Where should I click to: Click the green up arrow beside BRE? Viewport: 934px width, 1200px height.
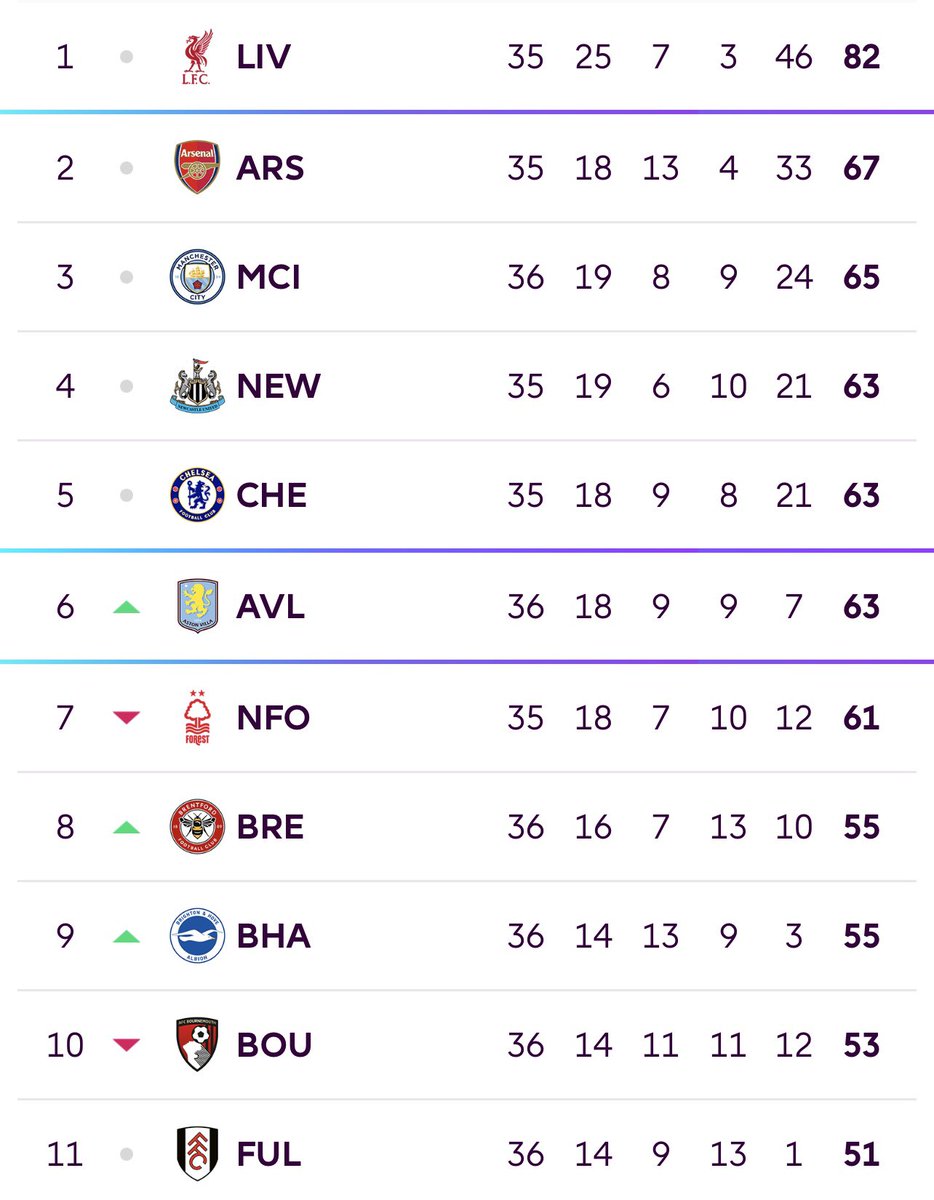[x=126, y=827]
